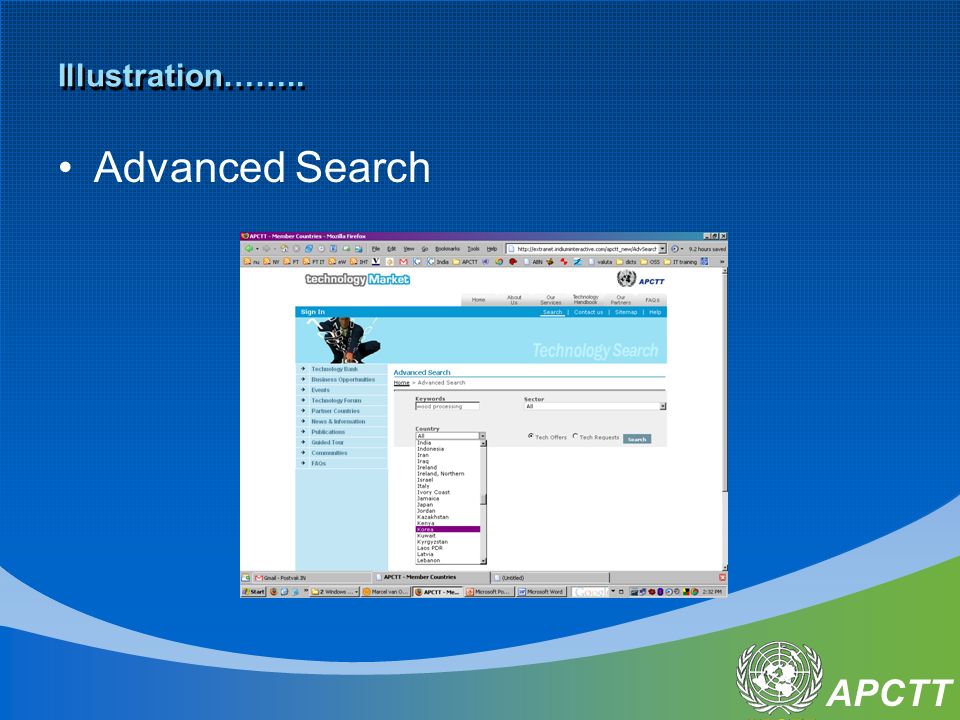Click the blue Search button in form
The height and width of the screenshot is (720, 960).
coord(637,439)
